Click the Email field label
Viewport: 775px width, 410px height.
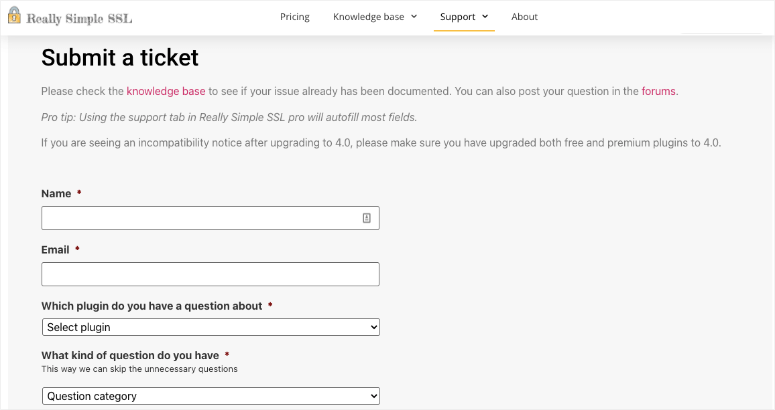click(55, 250)
